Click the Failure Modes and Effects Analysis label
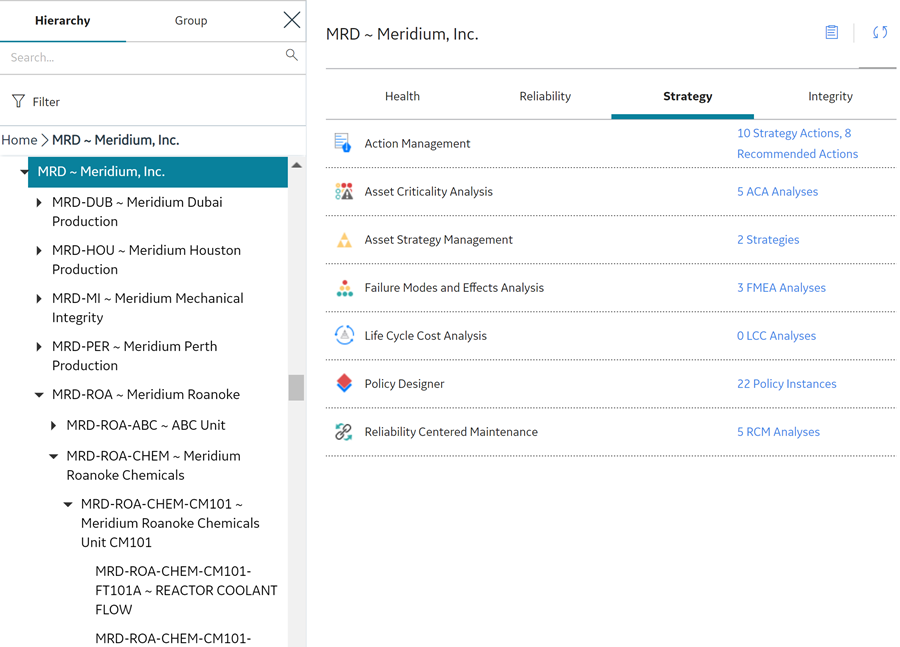This screenshot has height=647, width=900. click(x=454, y=288)
